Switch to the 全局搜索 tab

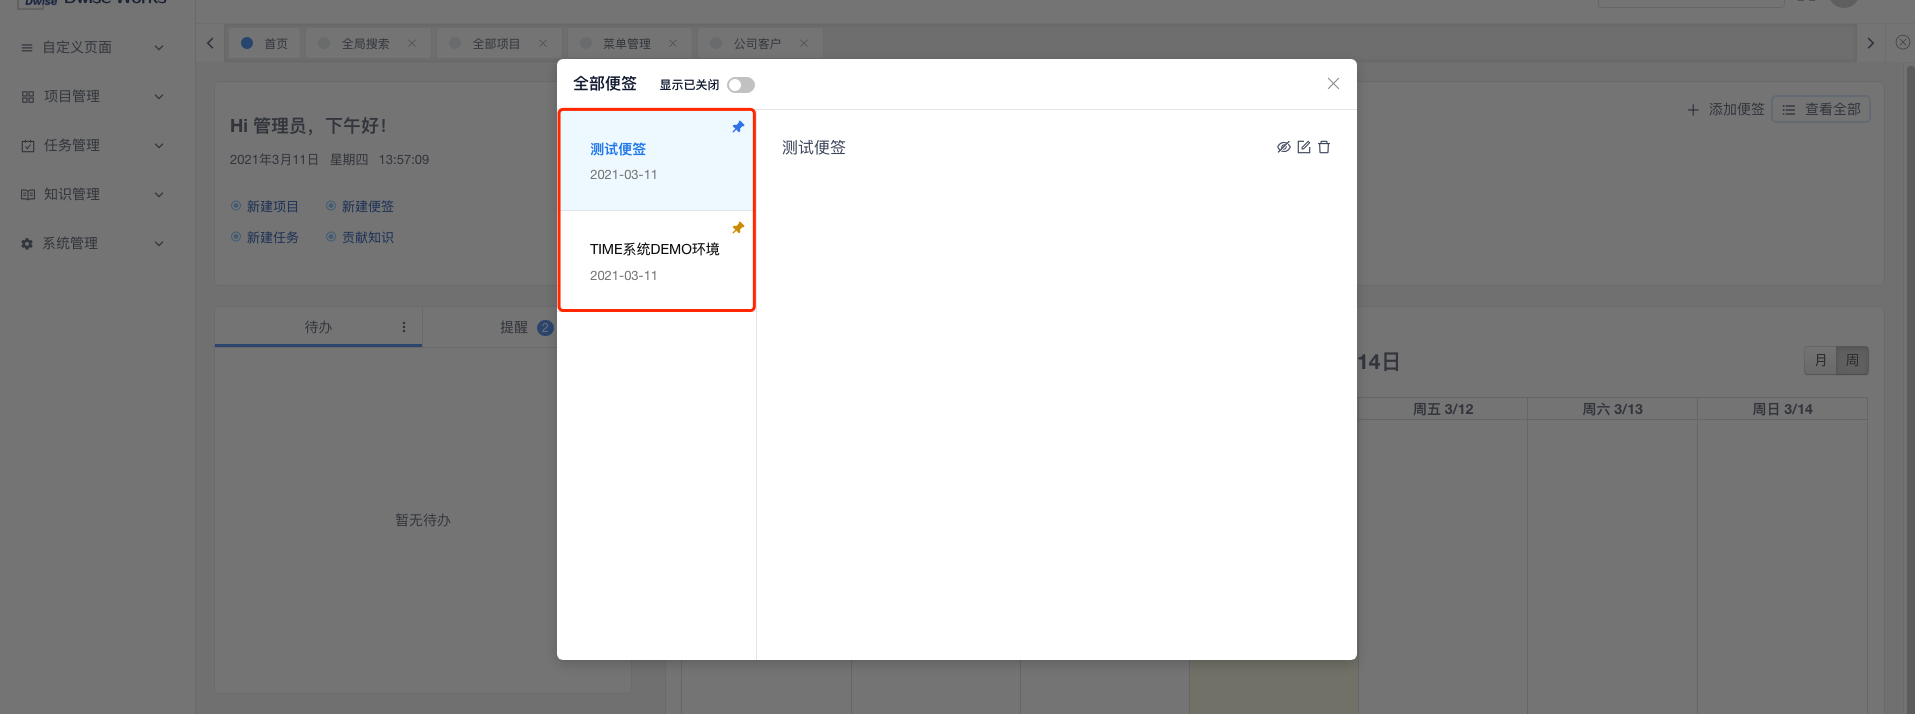pos(365,44)
